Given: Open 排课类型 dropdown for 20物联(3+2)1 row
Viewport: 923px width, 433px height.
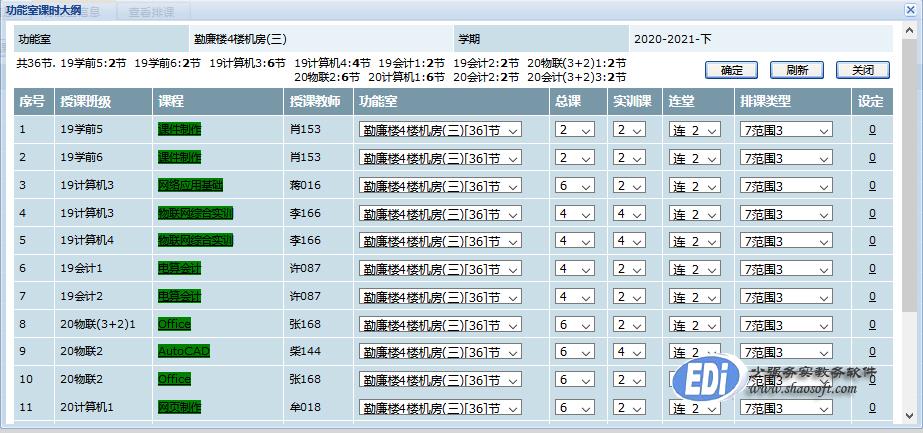Looking at the screenshot, I should click(x=786, y=324).
